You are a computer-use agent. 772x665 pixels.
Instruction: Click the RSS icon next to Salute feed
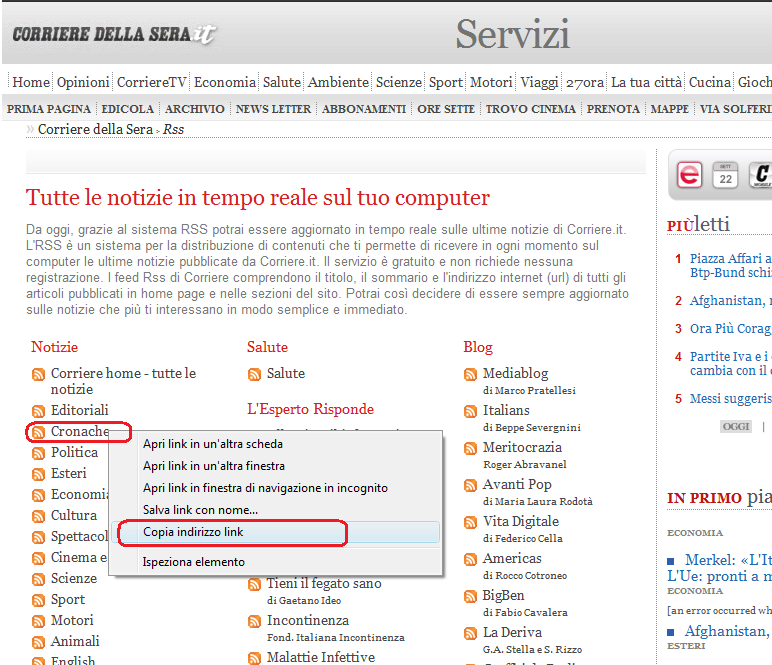[255, 375]
